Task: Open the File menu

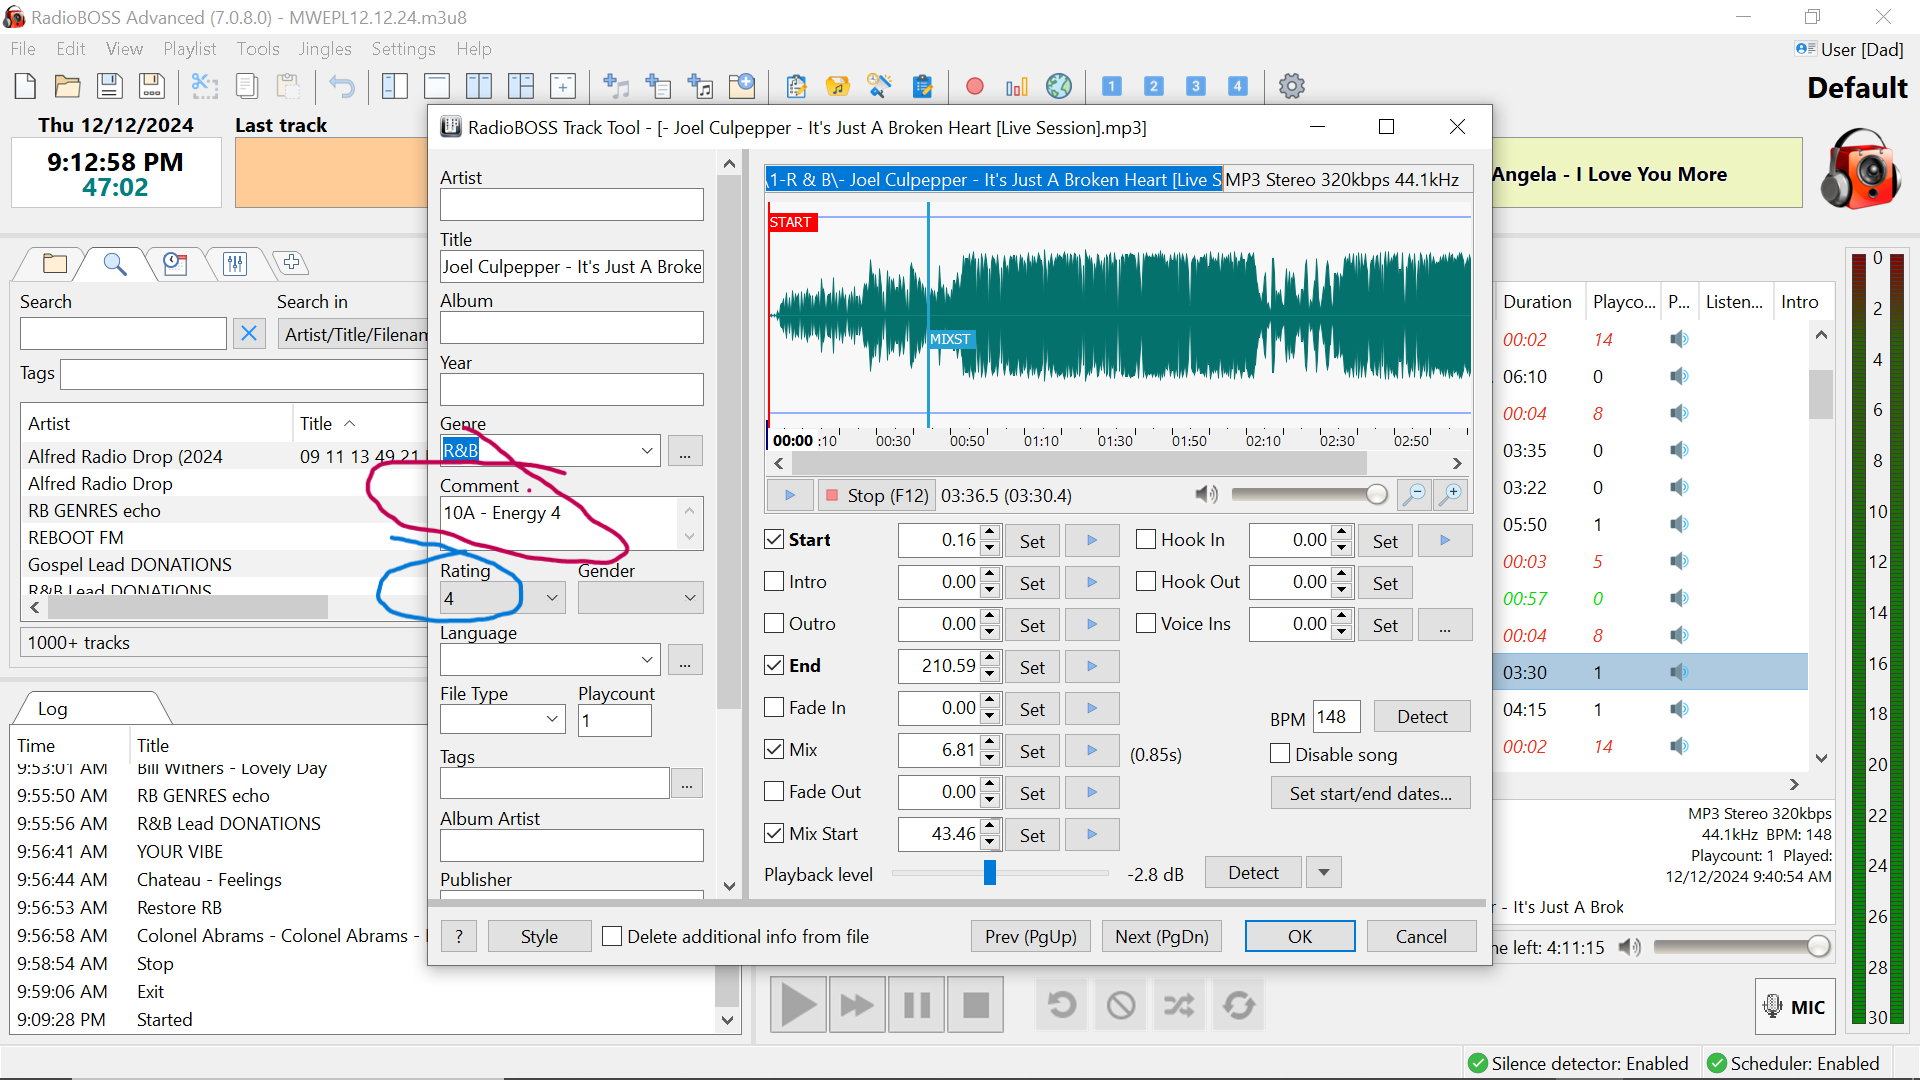Action: tap(22, 49)
